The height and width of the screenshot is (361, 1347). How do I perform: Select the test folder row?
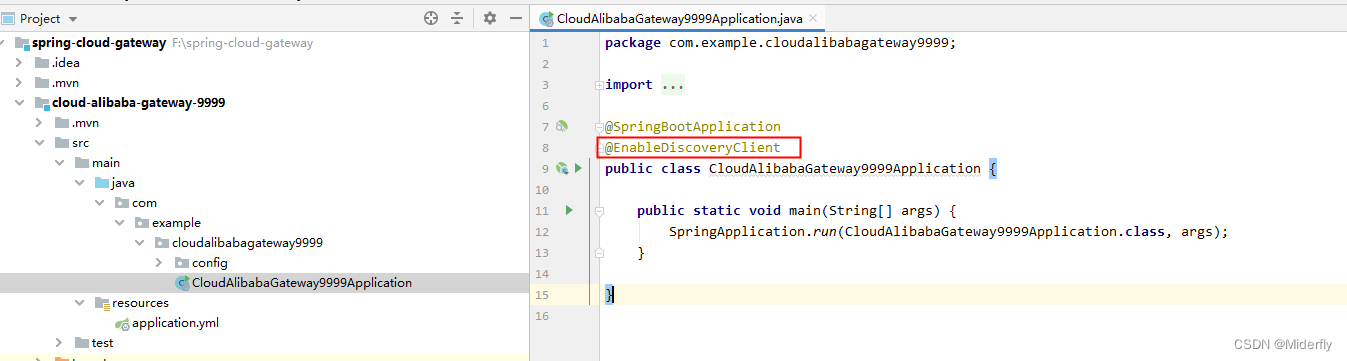click(x=102, y=343)
